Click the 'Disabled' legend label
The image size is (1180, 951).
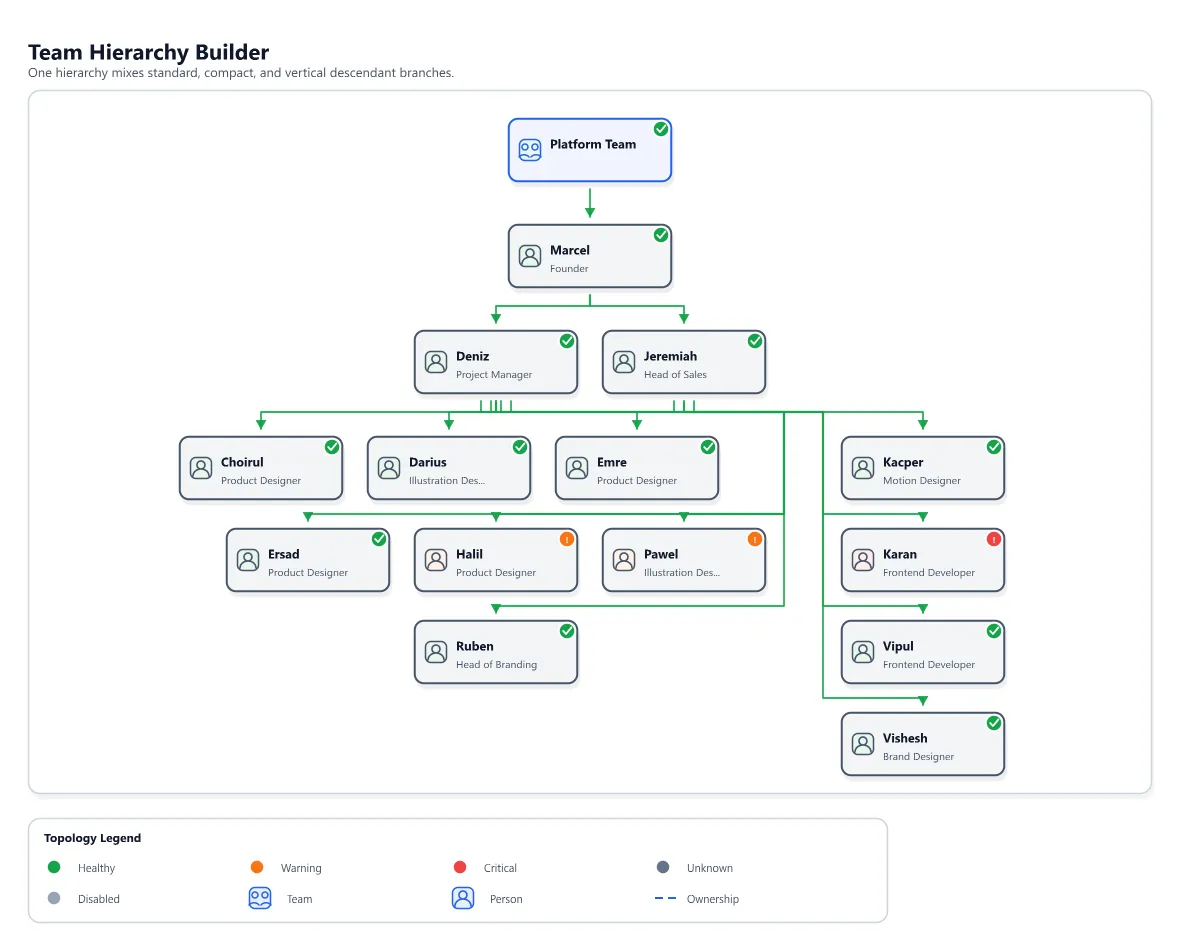pyautogui.click(x=99, y=898)
